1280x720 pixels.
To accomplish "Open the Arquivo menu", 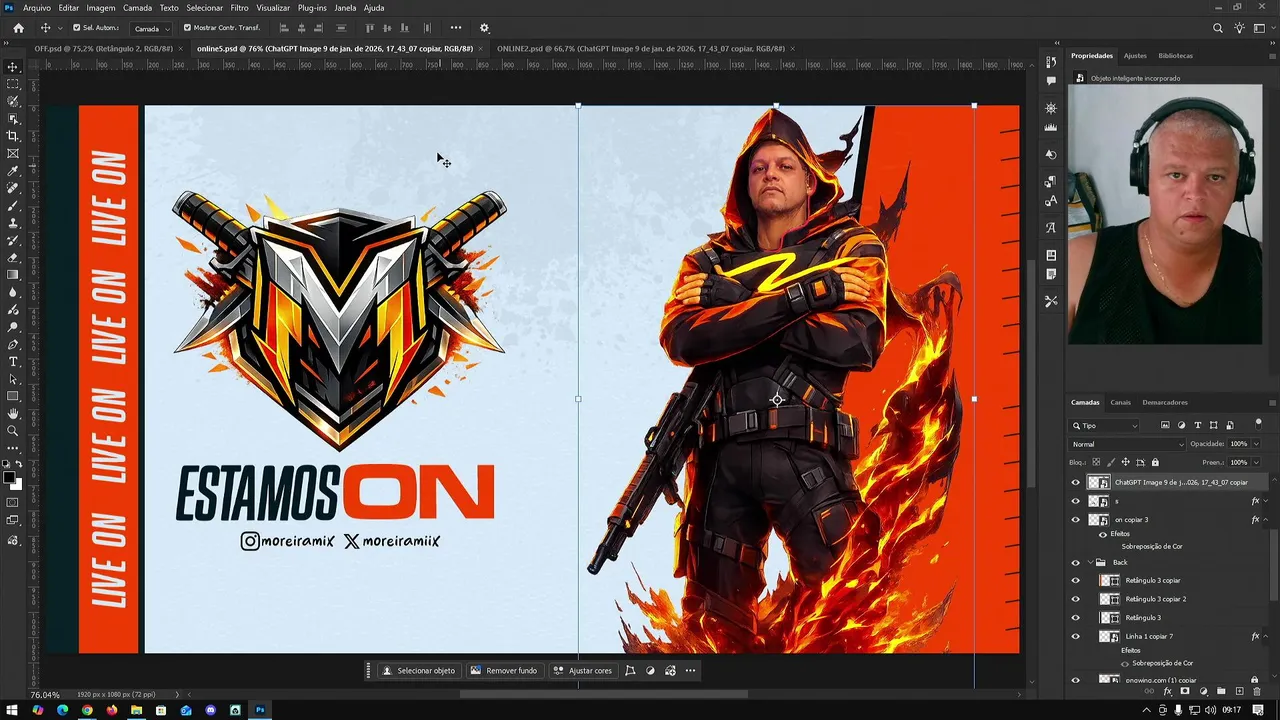I will tap(36, 8).
